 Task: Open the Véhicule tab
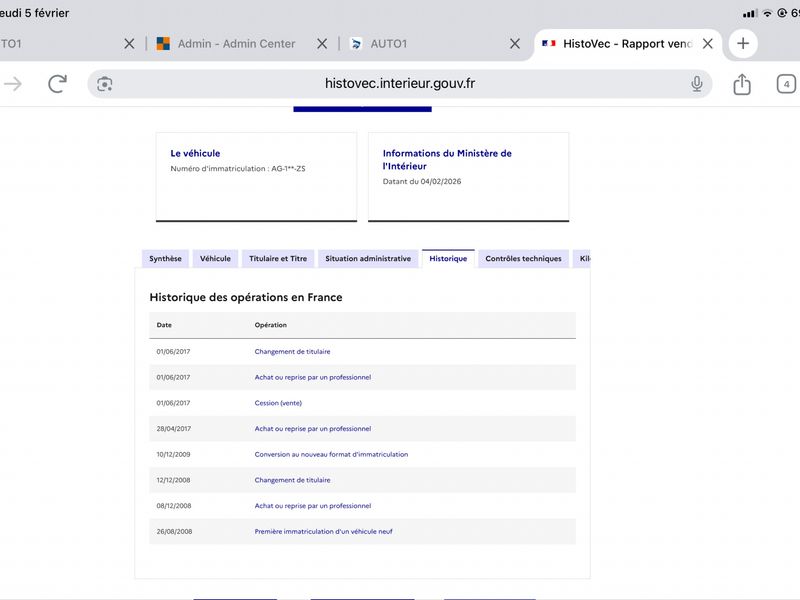click(215, 259)
